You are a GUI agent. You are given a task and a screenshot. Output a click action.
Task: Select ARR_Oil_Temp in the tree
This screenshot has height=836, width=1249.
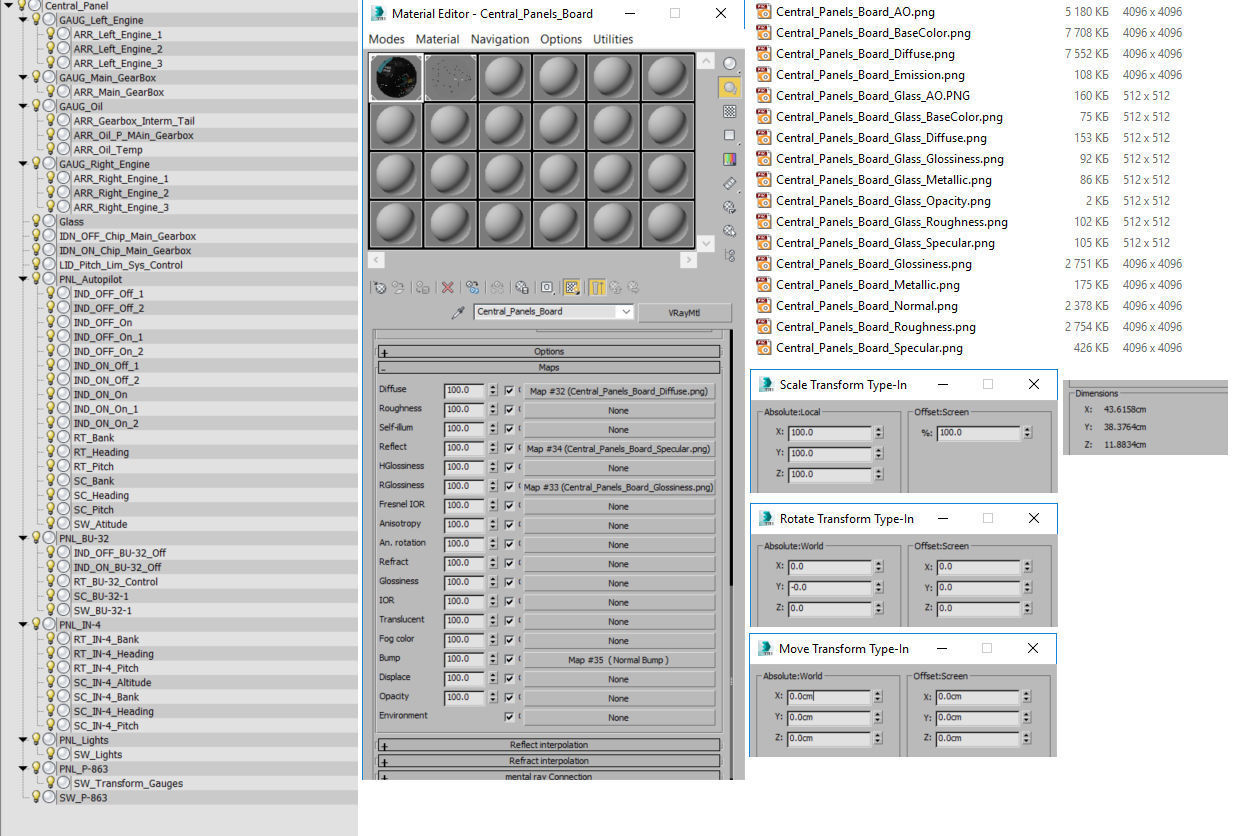tap(107, 150)
